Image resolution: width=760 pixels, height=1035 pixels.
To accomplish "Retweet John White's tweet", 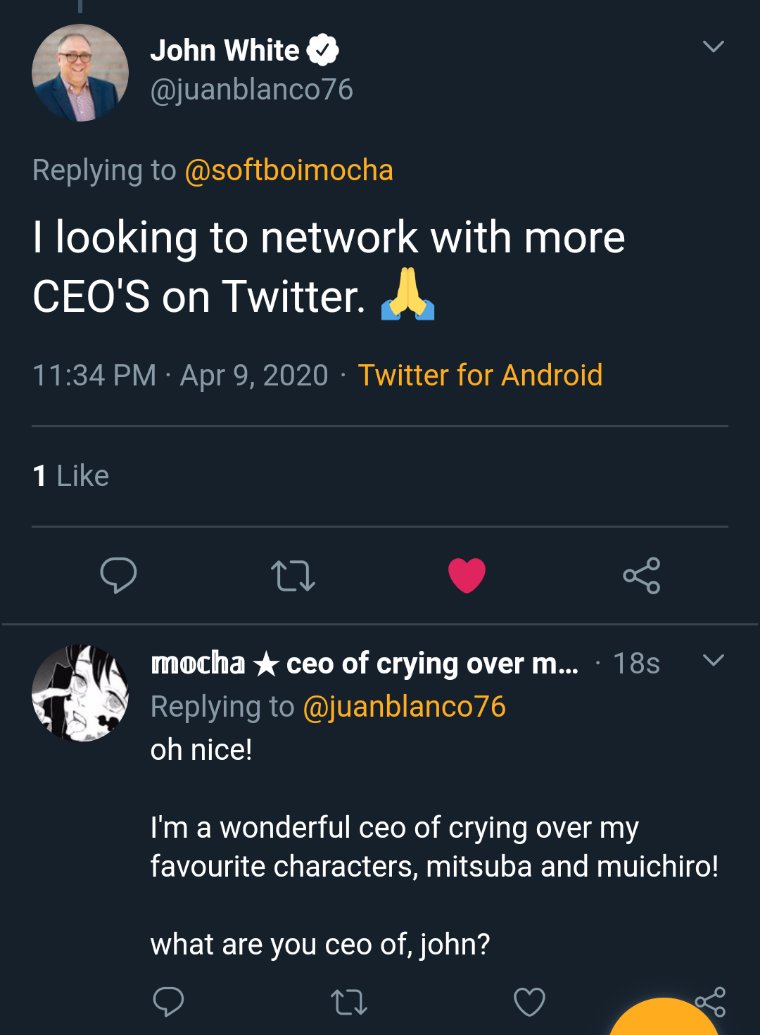I will tap(293, 575).
